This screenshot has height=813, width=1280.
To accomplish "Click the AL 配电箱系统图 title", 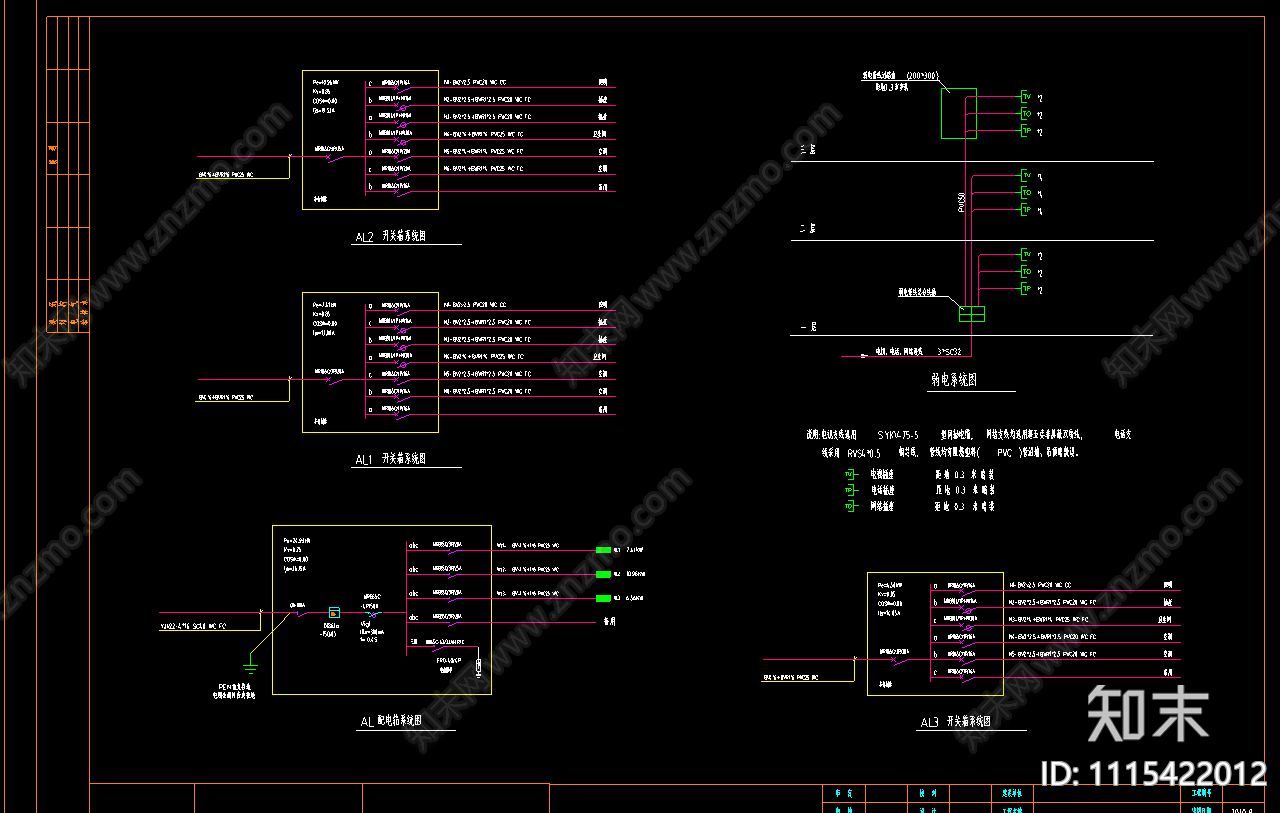I will click(x=391, y=721).
